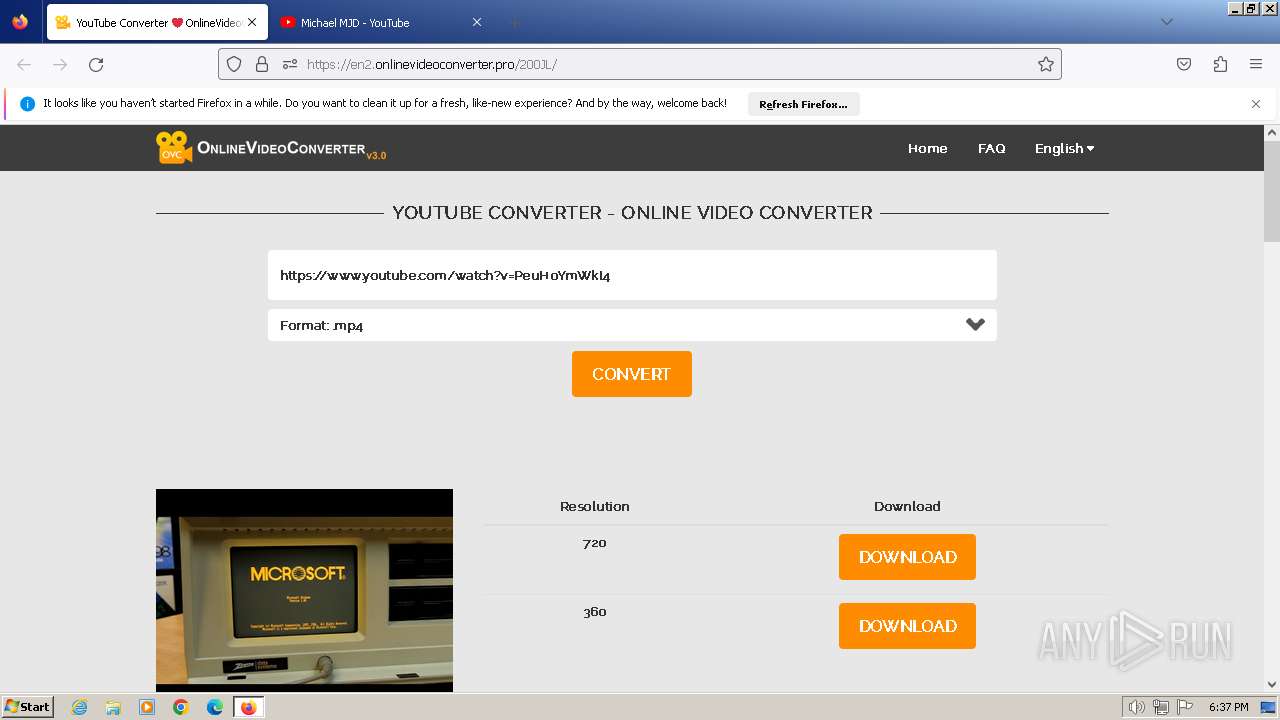Open the Windows Start menu
This screenshot has width=1280, height=720.
pyautogui.click(x=27, y=707)
